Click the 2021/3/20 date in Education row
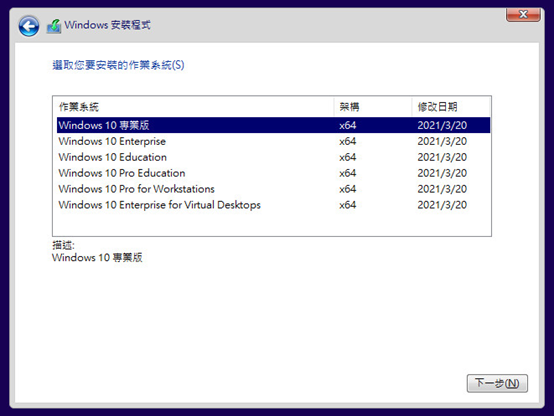The image size is (554, 416). click(x=442, y=157)
